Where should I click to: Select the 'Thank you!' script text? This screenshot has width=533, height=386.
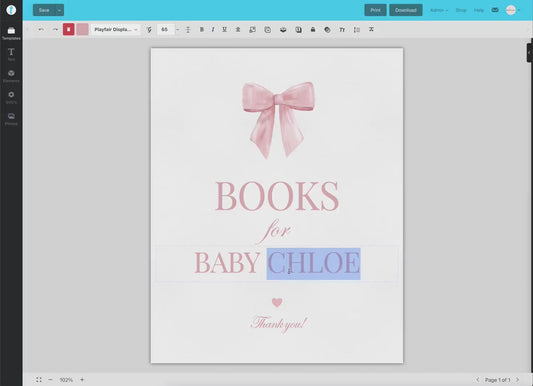coord(278,324)
